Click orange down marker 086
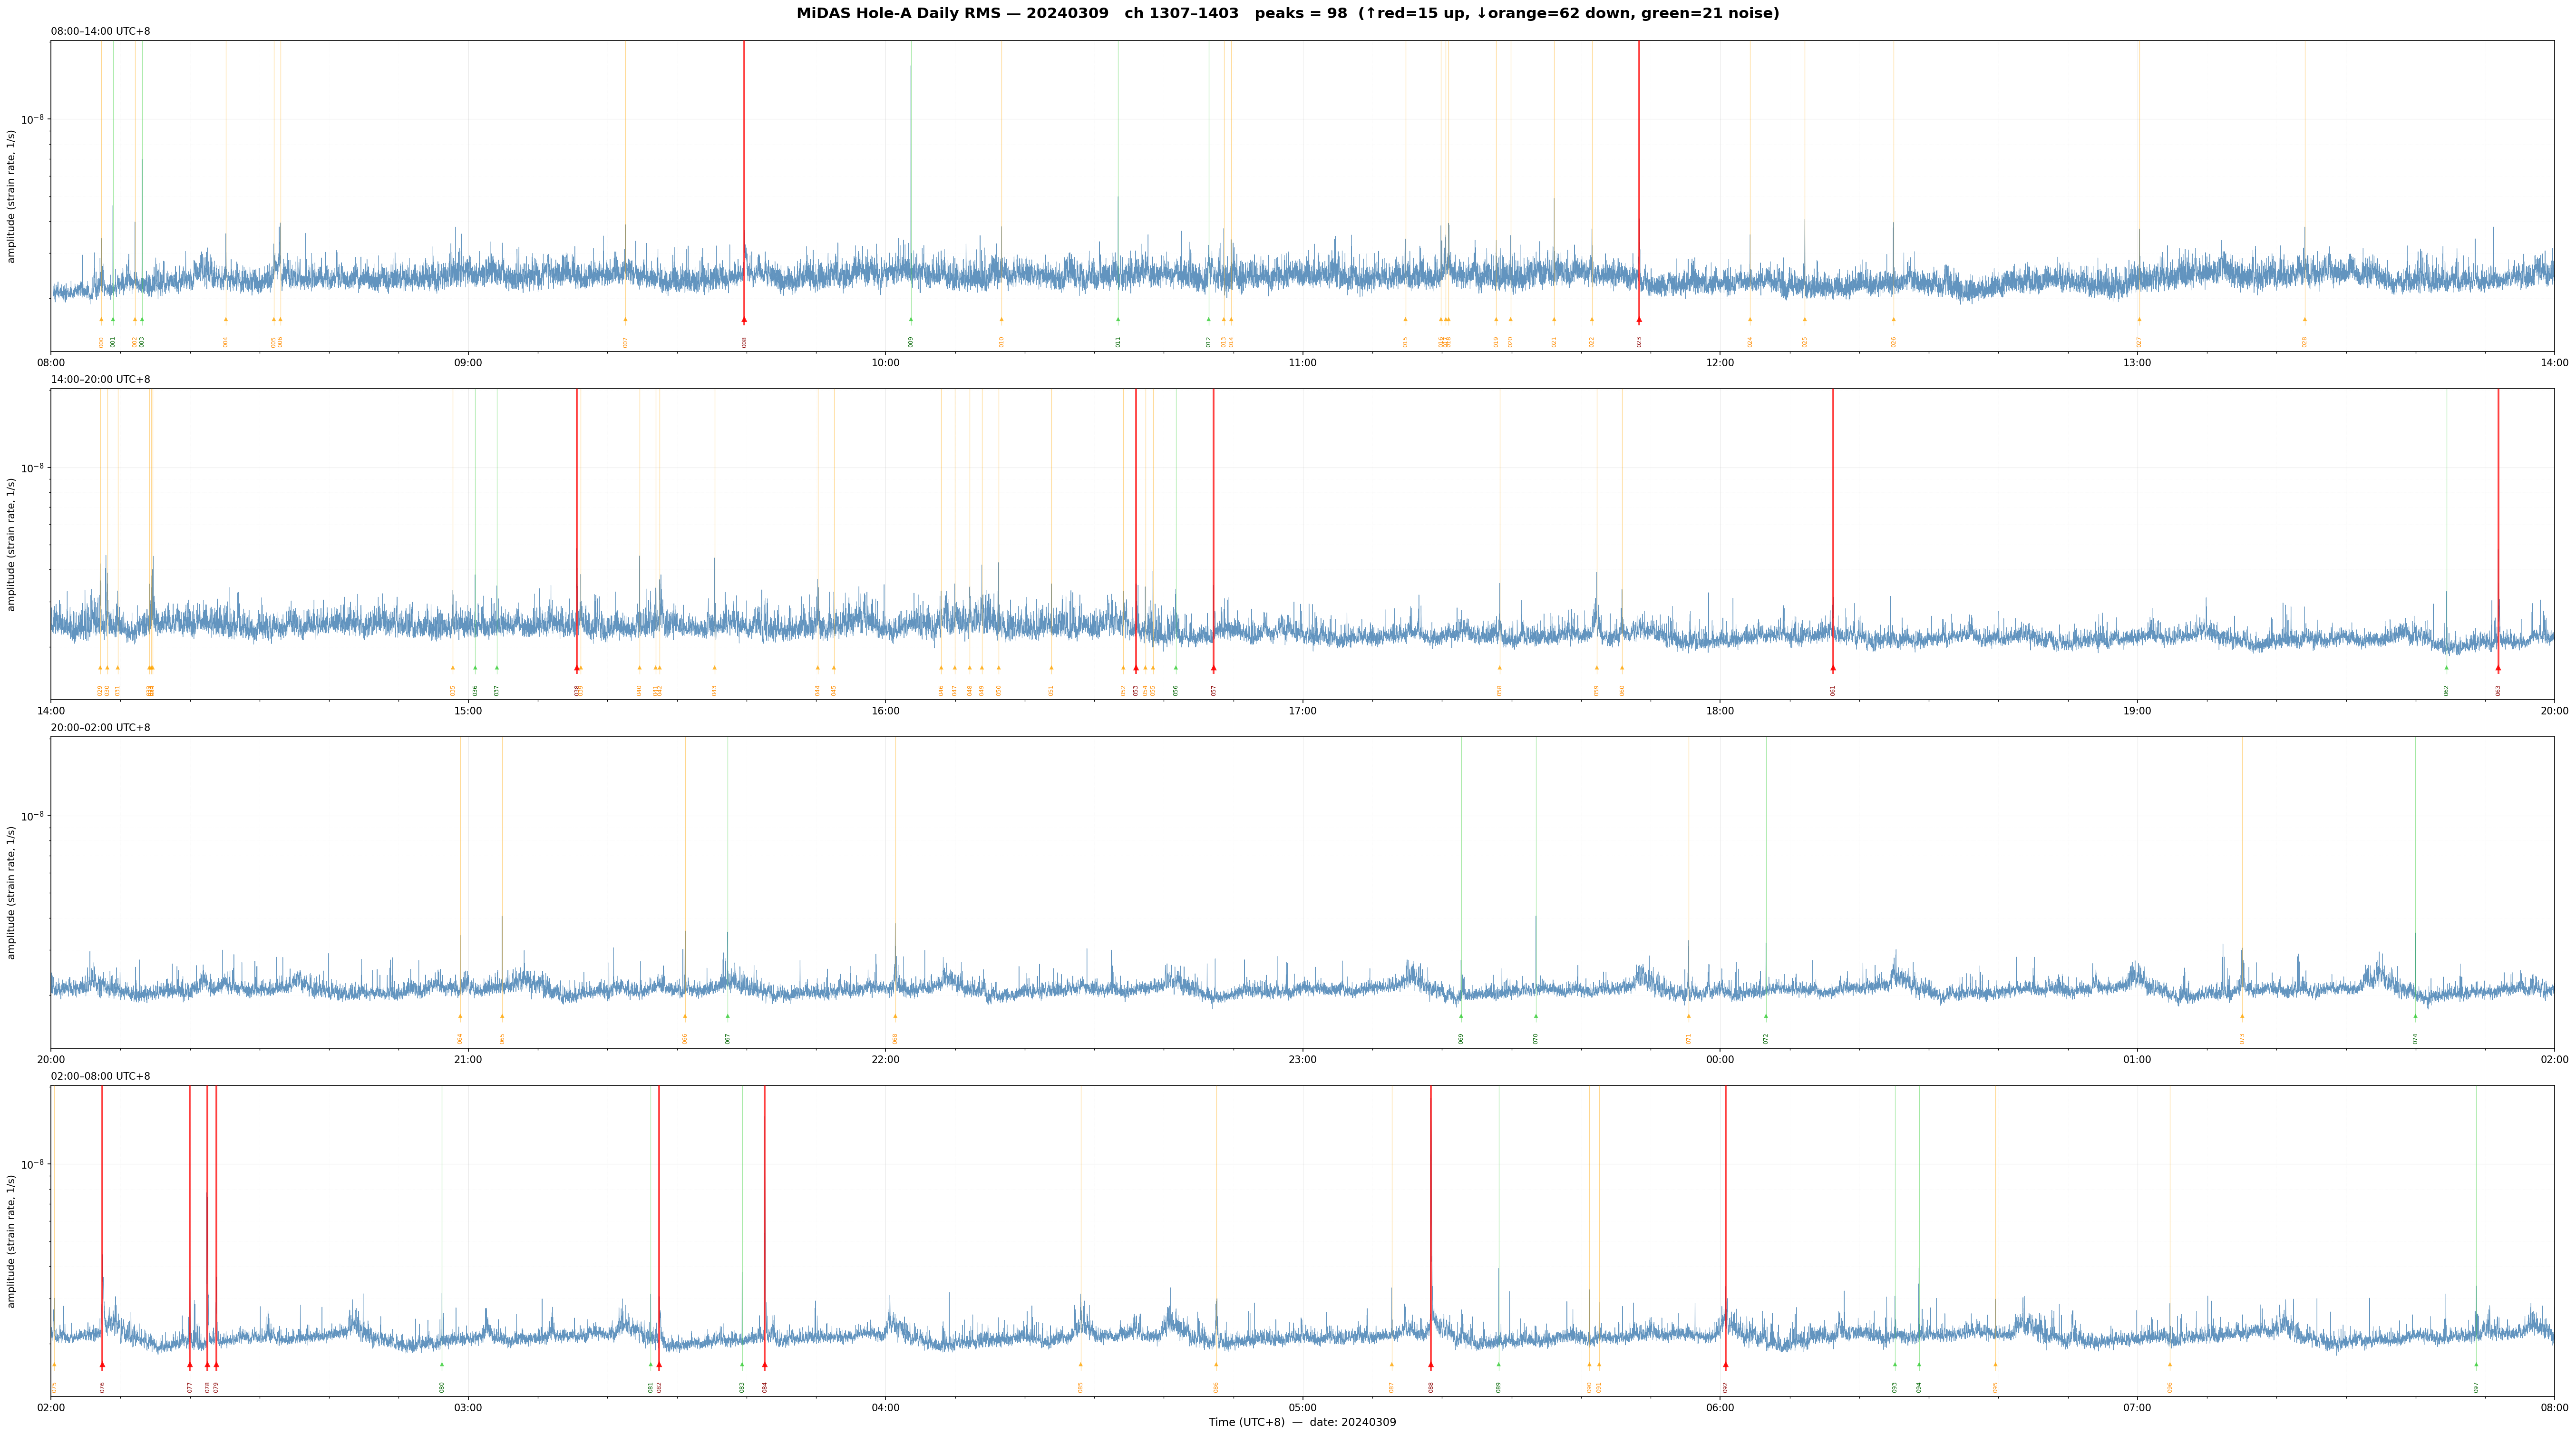Viewport: 2576px width, 1435px height. (1216, 1364)
